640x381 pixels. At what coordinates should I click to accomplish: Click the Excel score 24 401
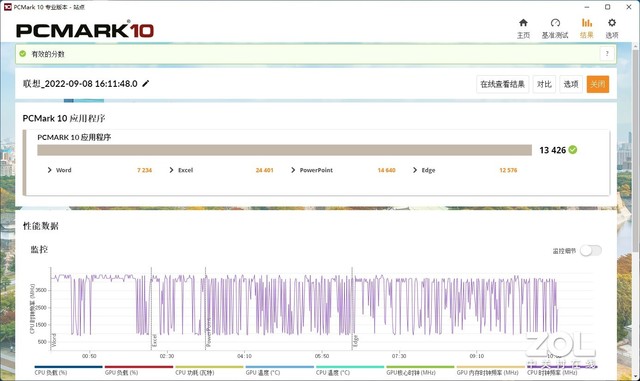[264, 170]
